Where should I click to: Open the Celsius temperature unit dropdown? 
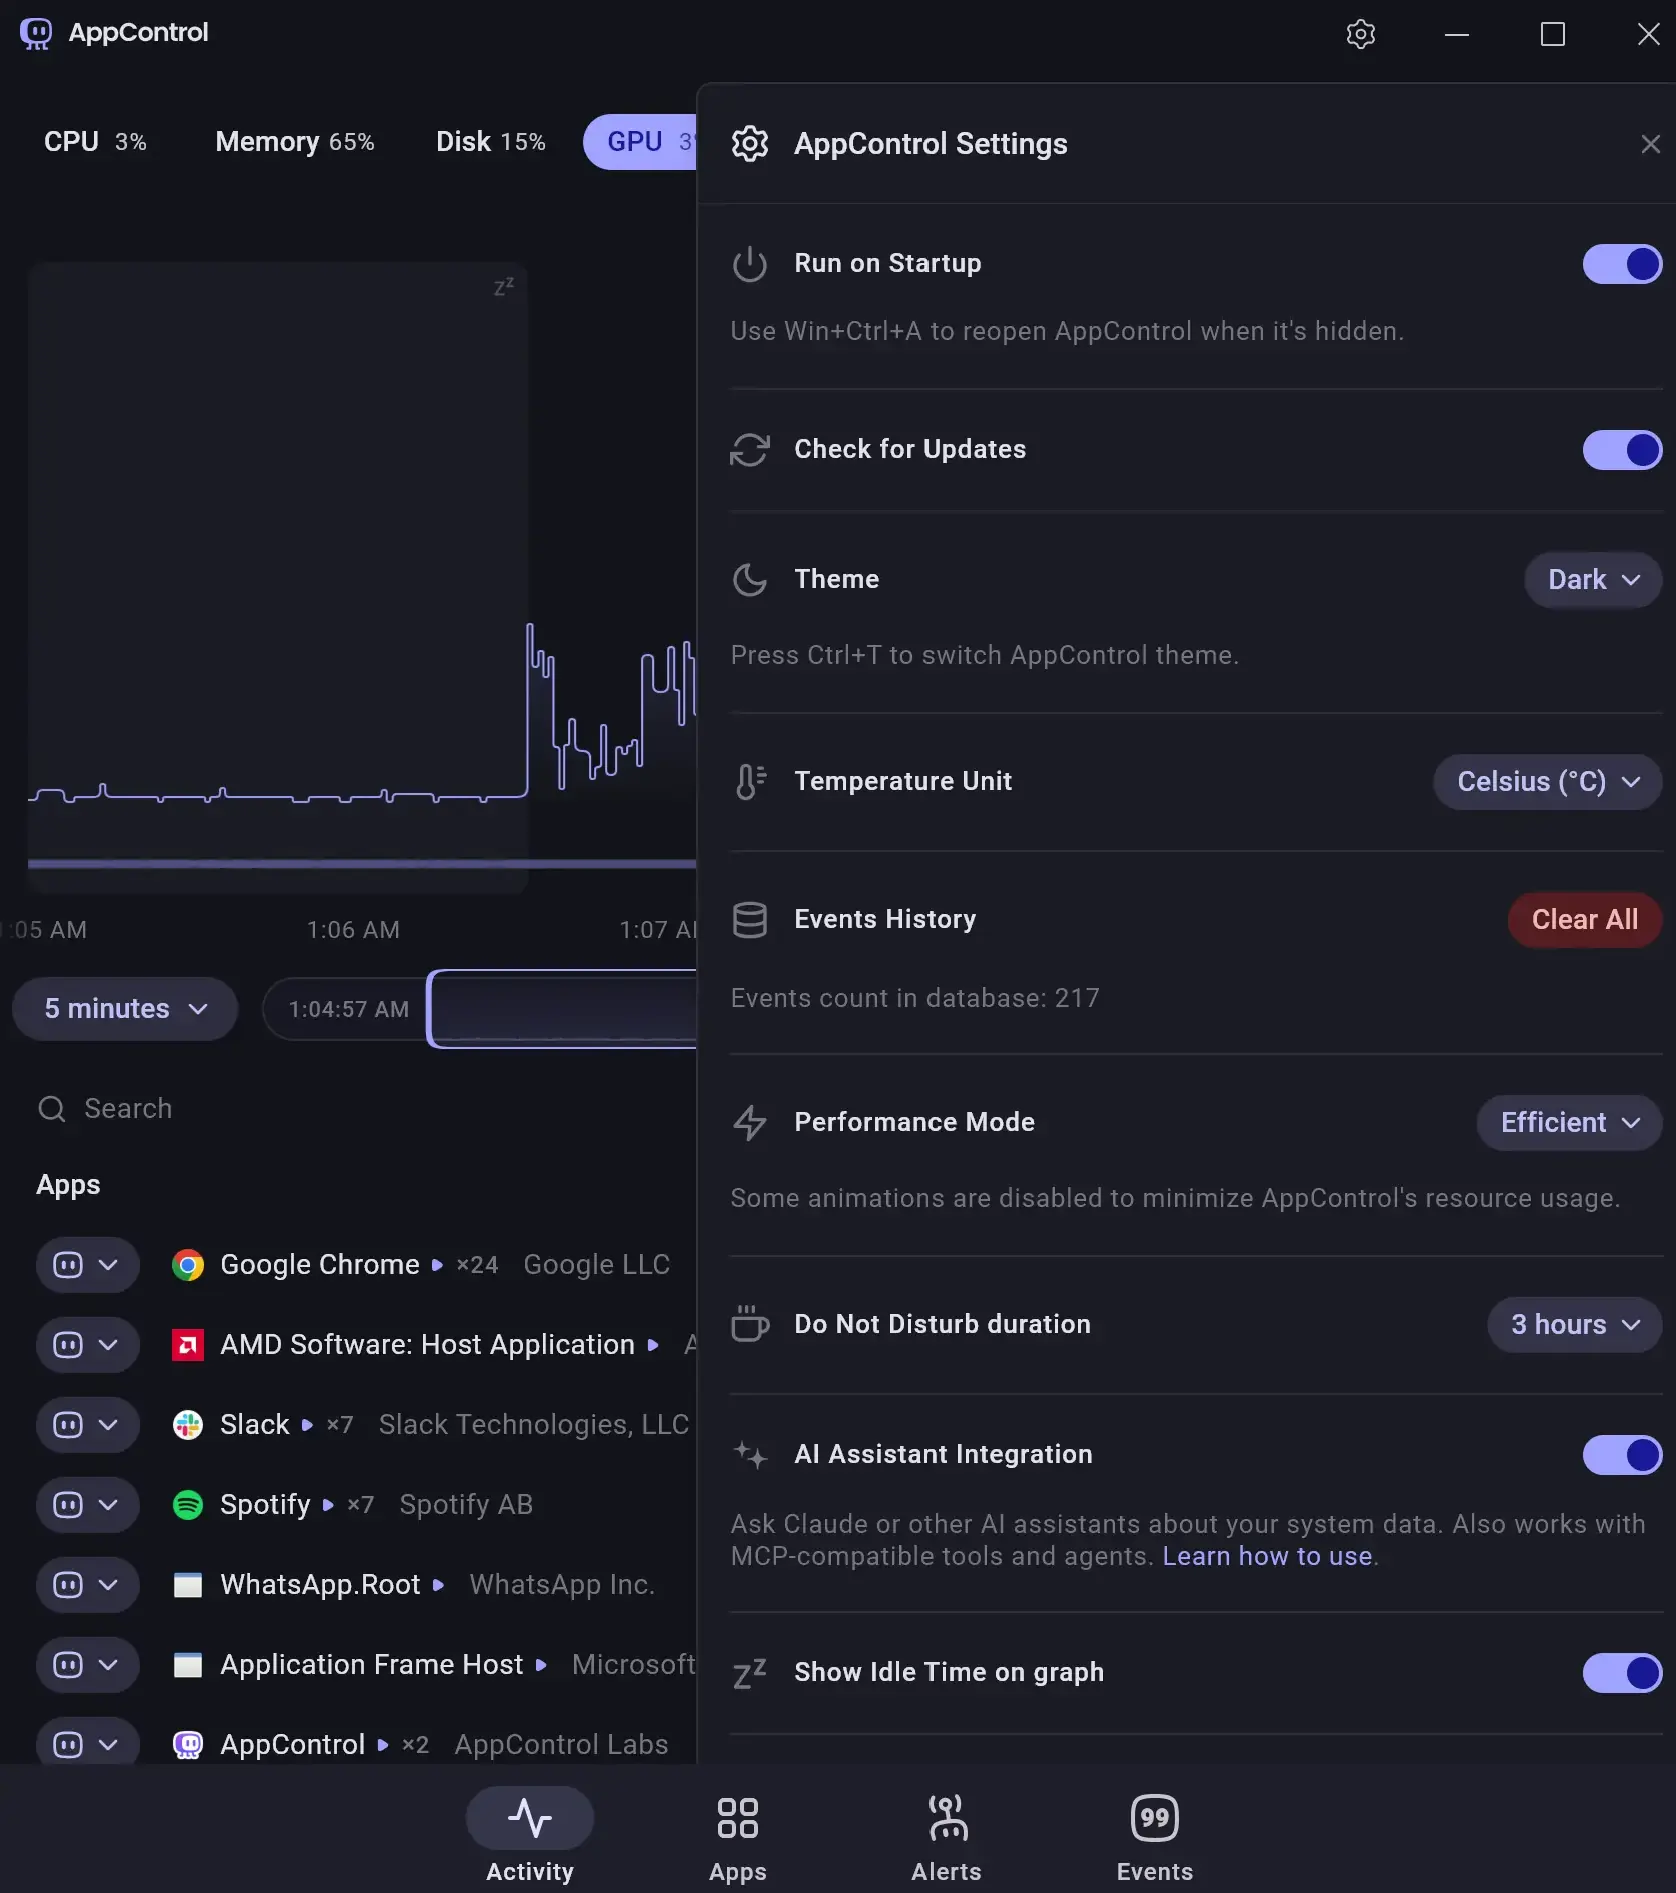pyautogui.click(x=1547, y=782)
